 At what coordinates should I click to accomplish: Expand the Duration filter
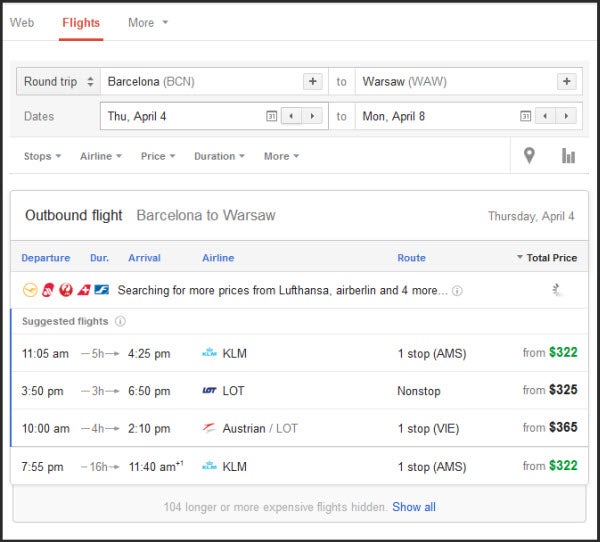pos(219,156)
